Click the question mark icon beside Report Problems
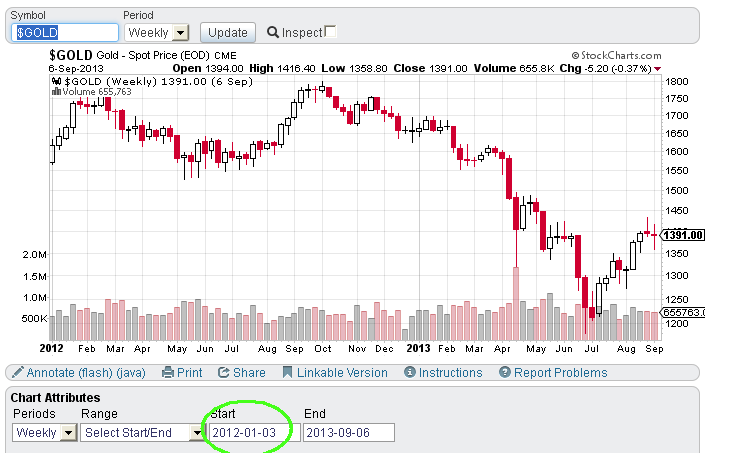This screenshot has width=733, height=453. click(505, 372)
